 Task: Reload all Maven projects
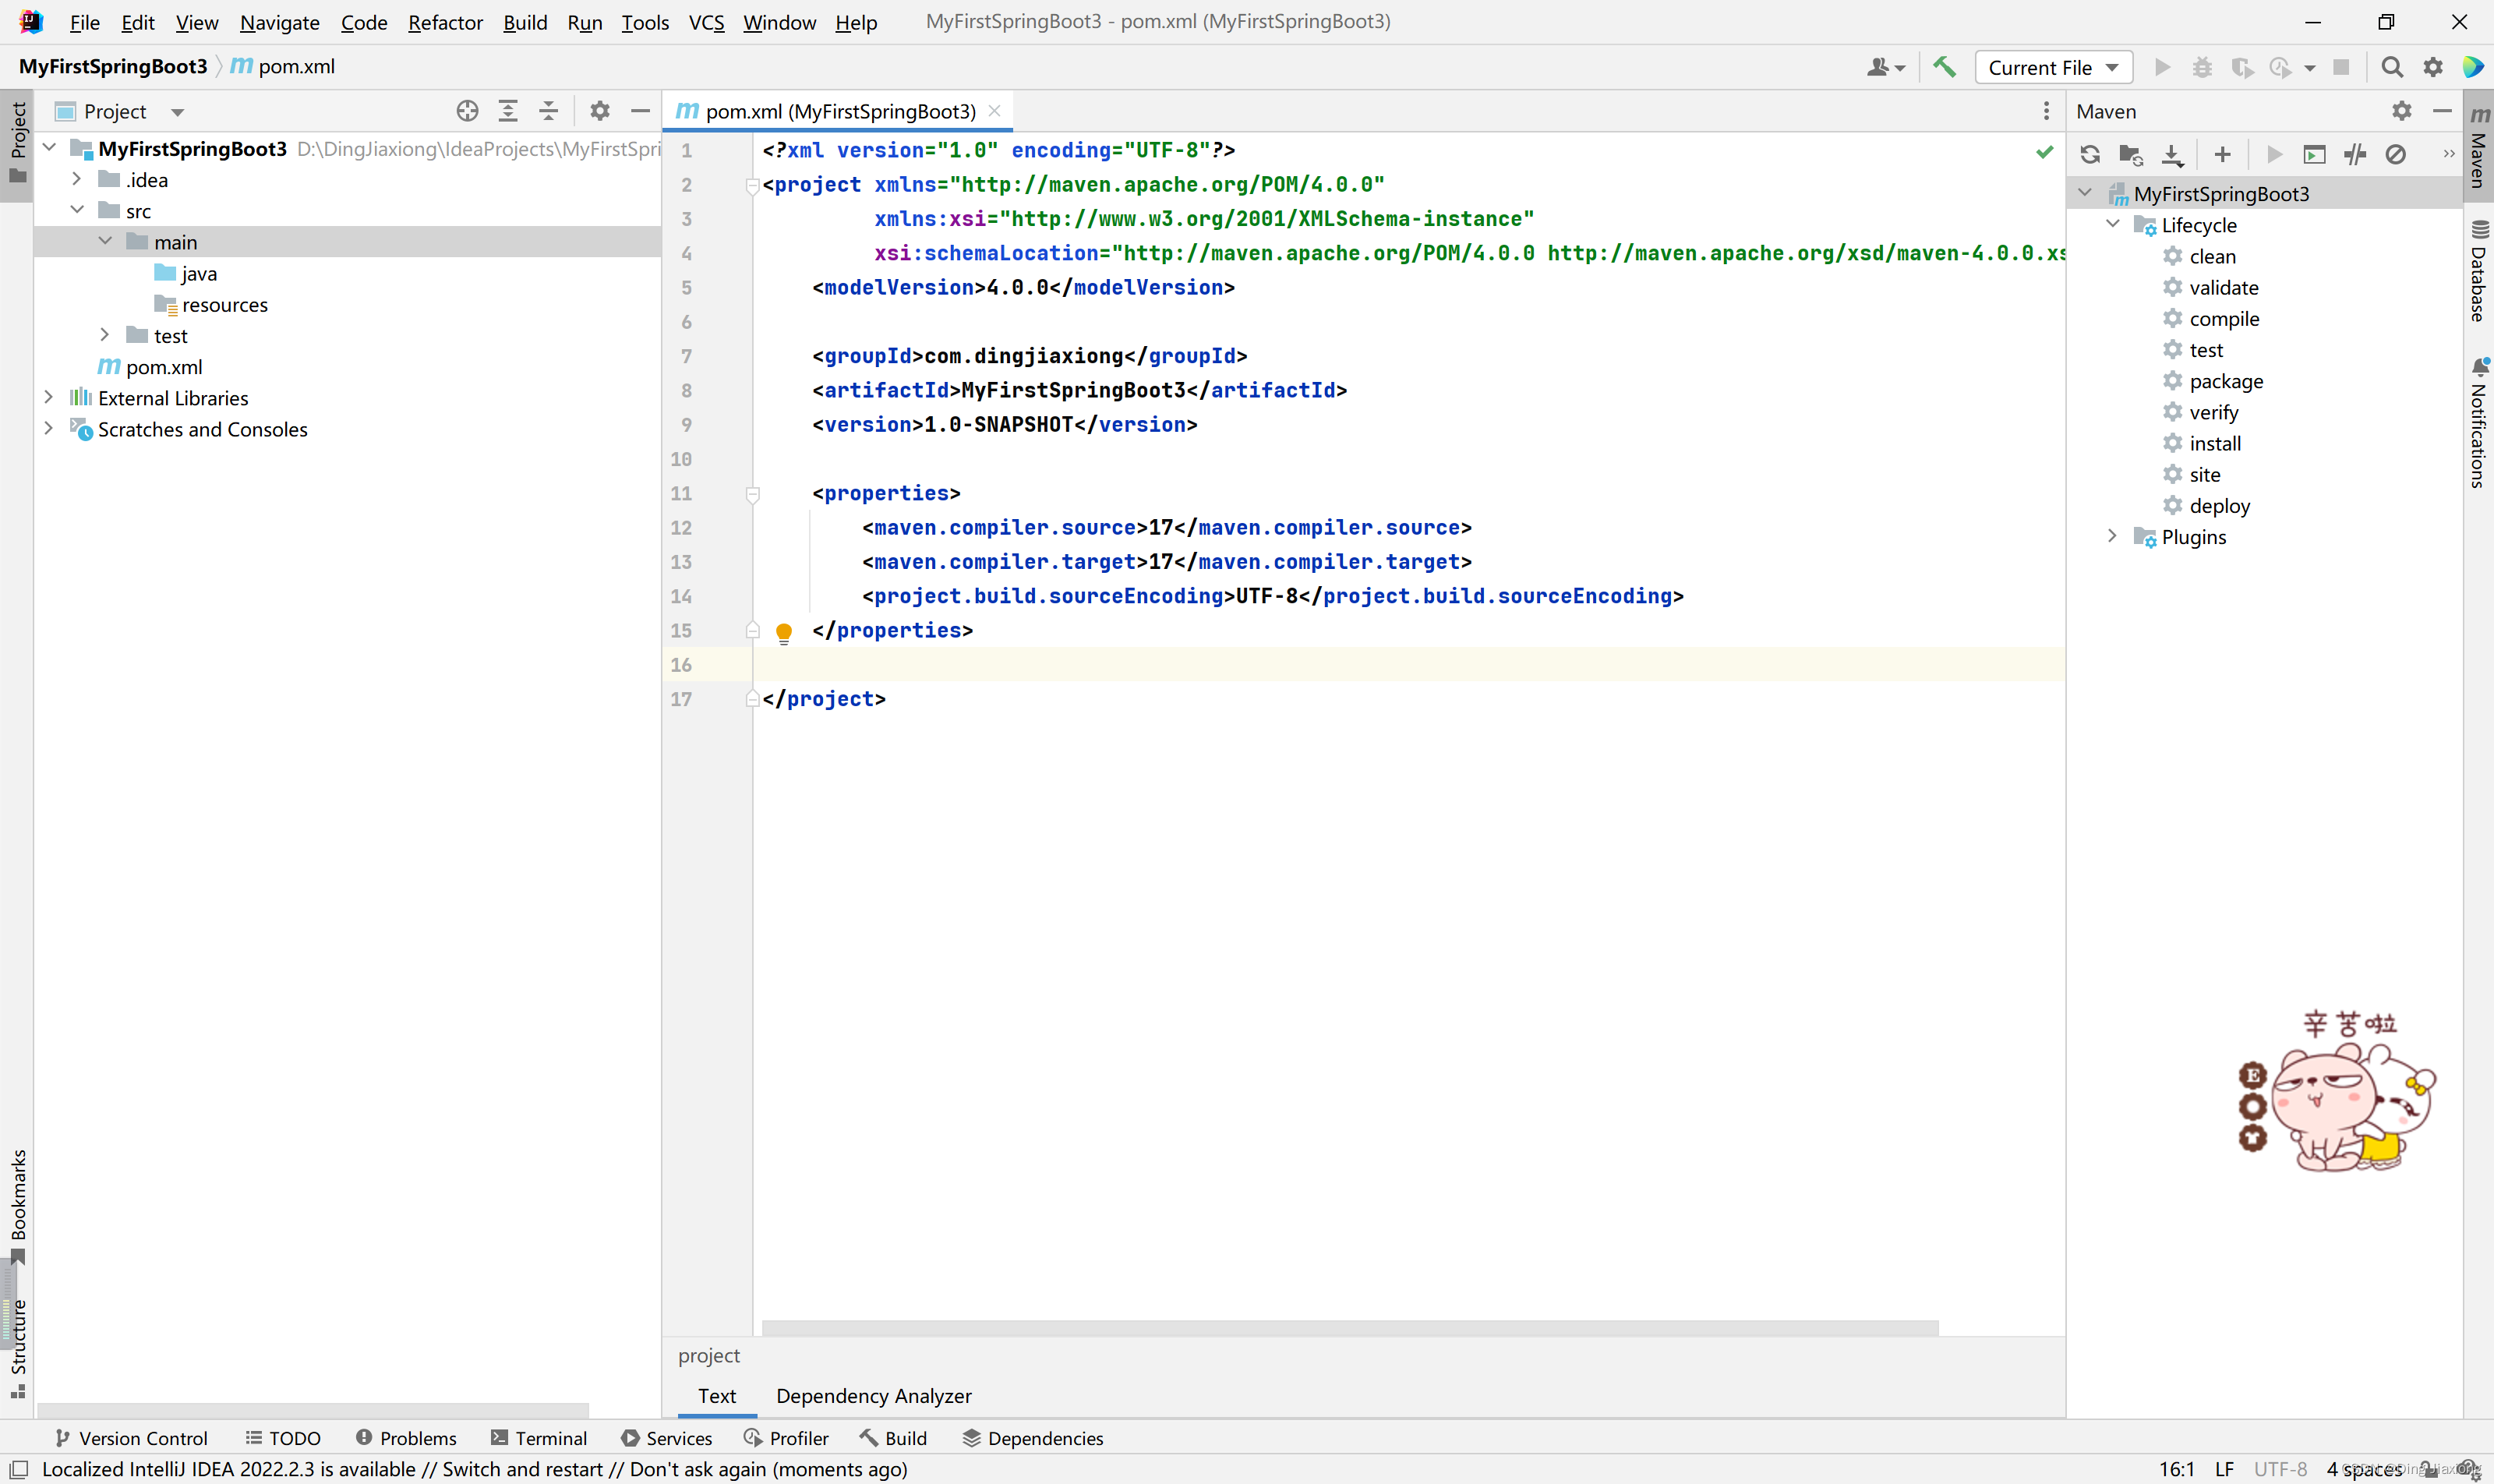(2090, 154)
